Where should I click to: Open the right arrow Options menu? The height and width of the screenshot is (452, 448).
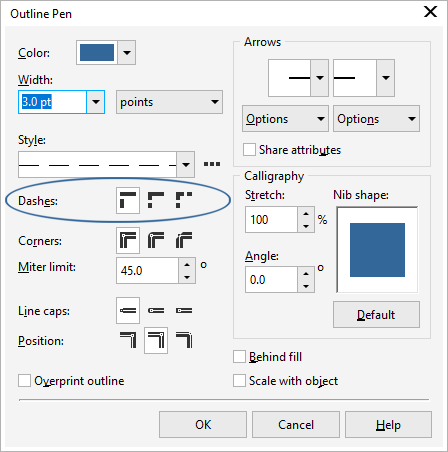(376, 119)
